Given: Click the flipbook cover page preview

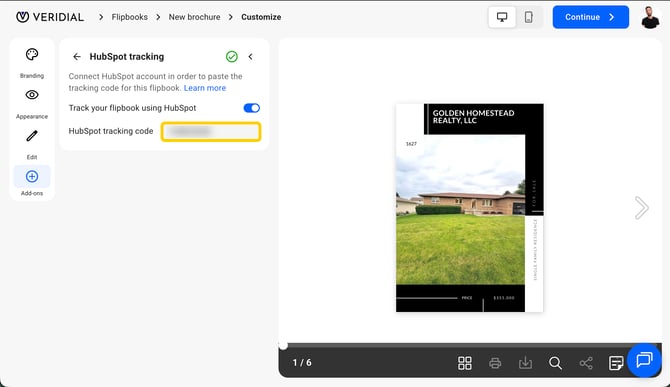Looking at the screenshot, I should coord(470,208).
